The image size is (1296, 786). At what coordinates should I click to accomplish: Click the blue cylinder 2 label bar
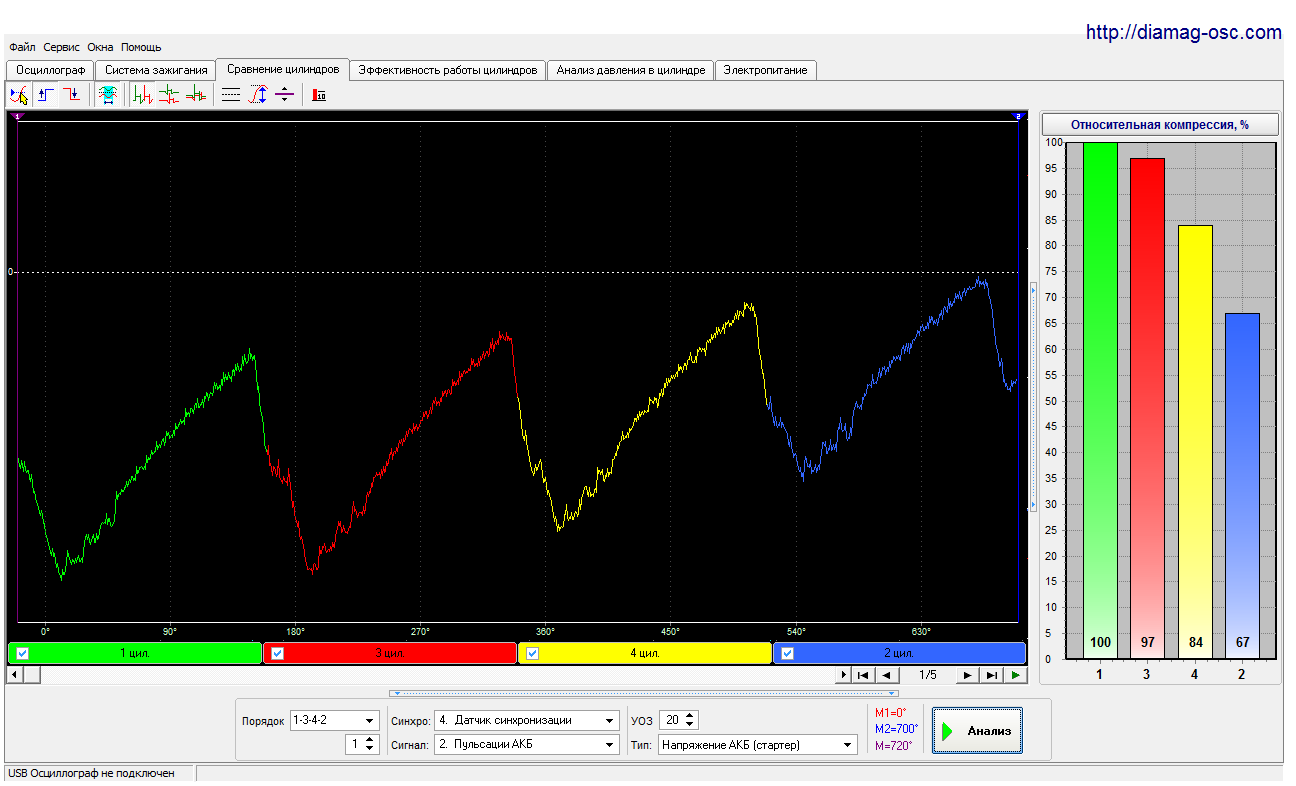click(x=900, y=653)
